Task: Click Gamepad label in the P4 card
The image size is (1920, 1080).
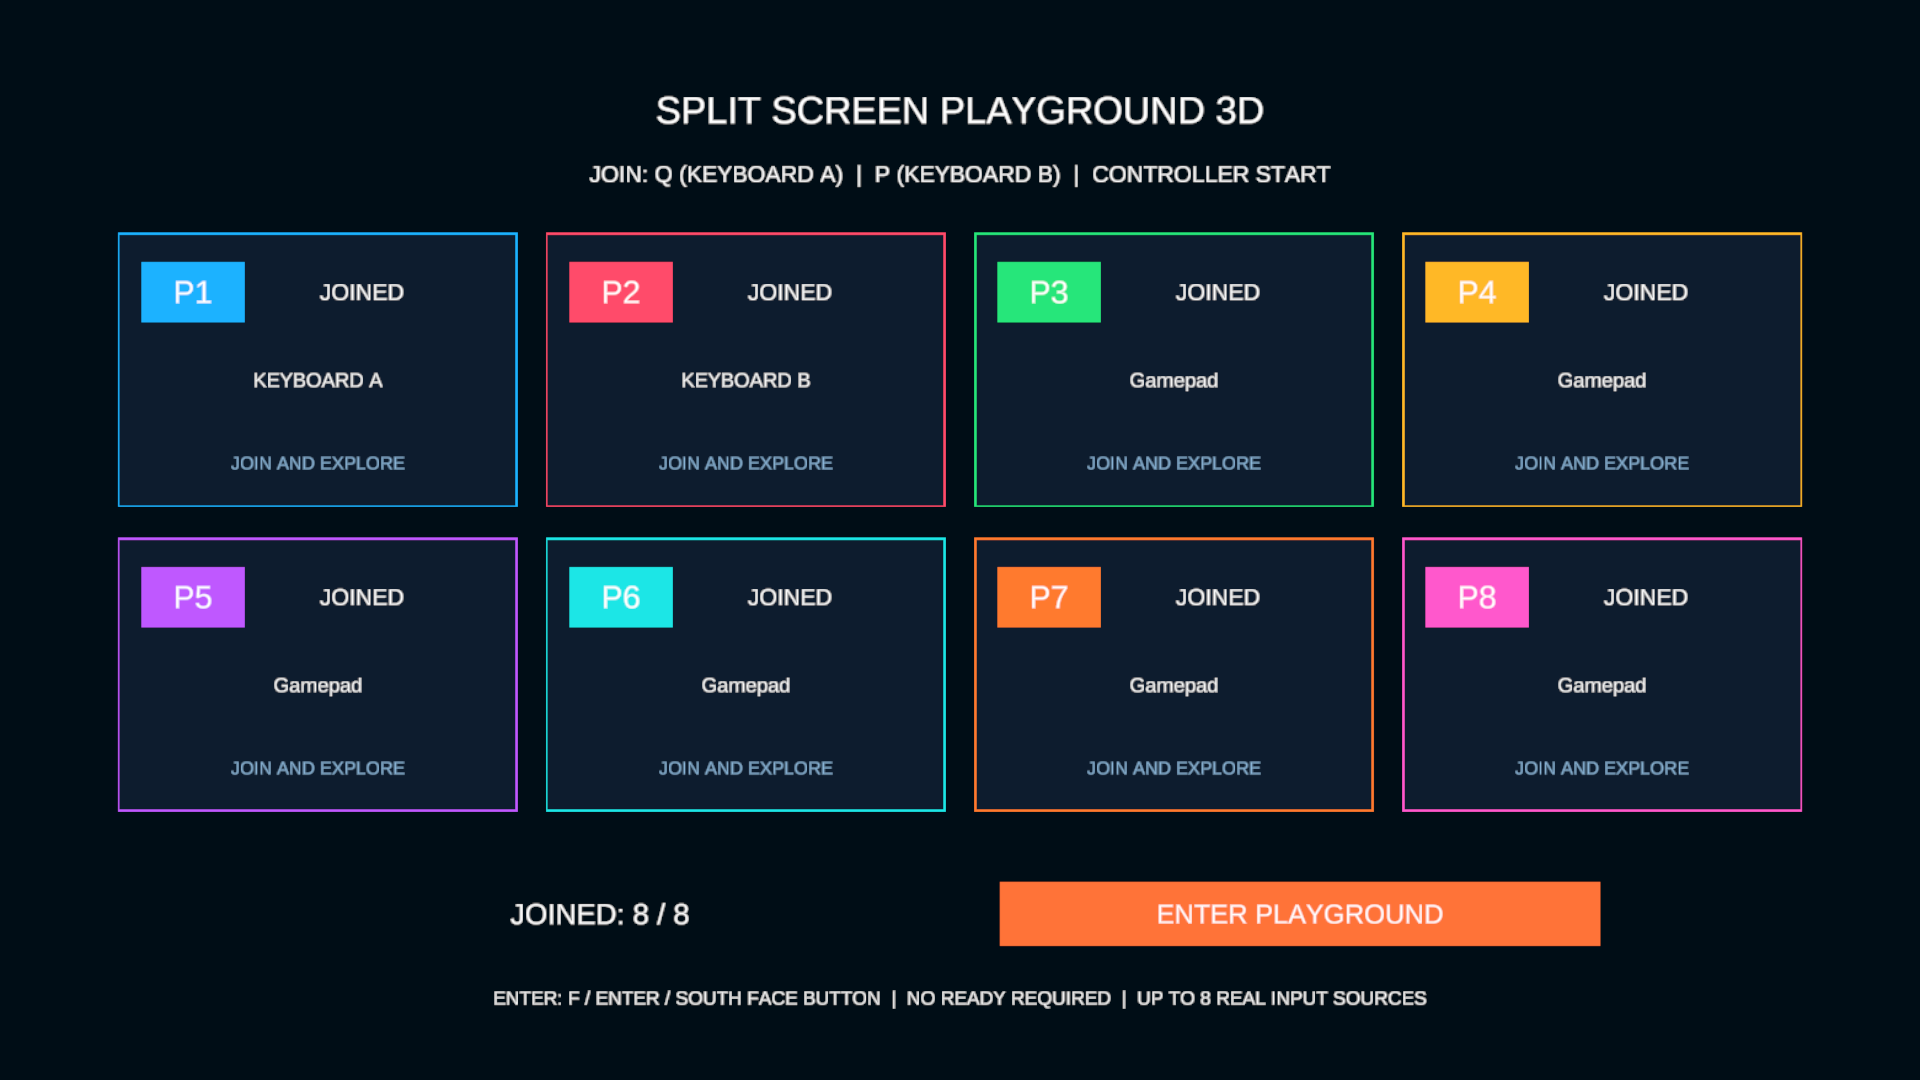Action: click(x=1602, y=381)
